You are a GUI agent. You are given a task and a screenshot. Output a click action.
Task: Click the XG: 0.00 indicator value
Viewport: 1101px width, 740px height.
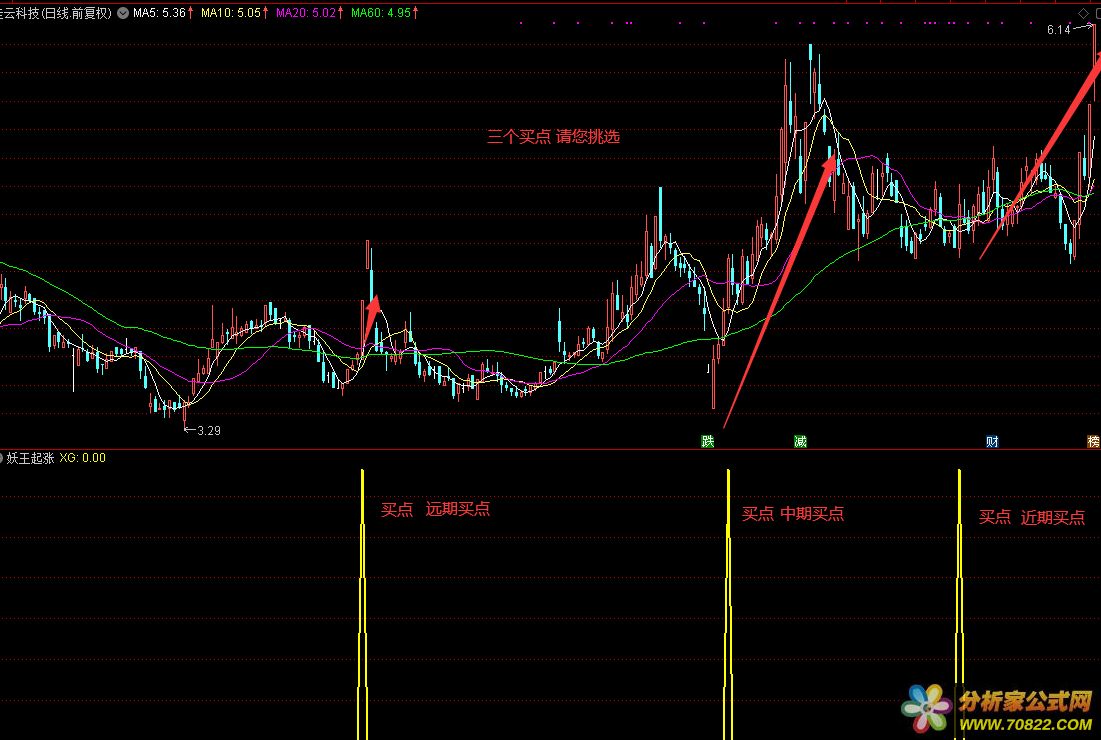pos(83,458)
